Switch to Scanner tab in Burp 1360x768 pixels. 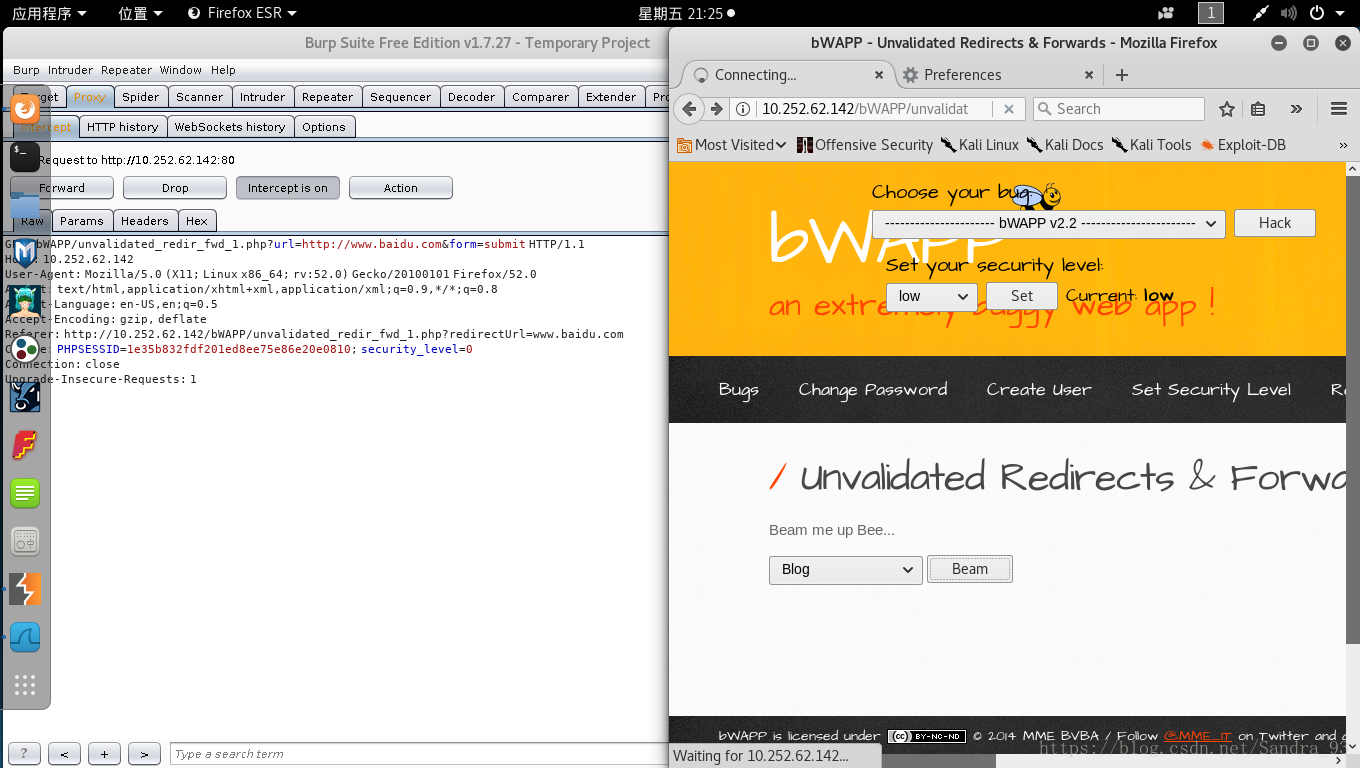(199, 97)
